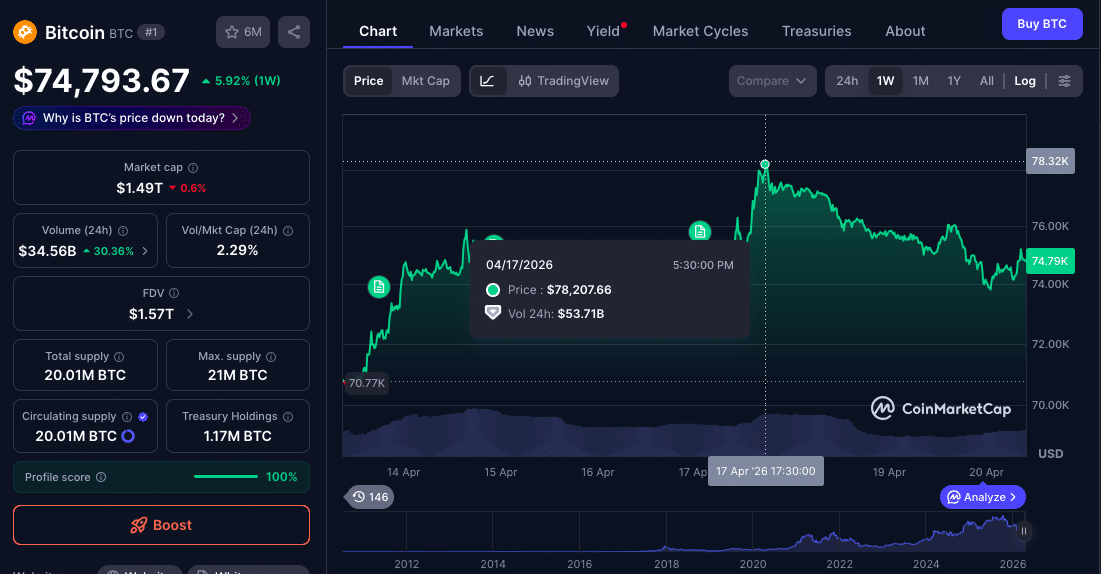This screenshot has height=574, width=1101.
Task: Click the news event marker near 14 Apr
Action: pos(379,287)
